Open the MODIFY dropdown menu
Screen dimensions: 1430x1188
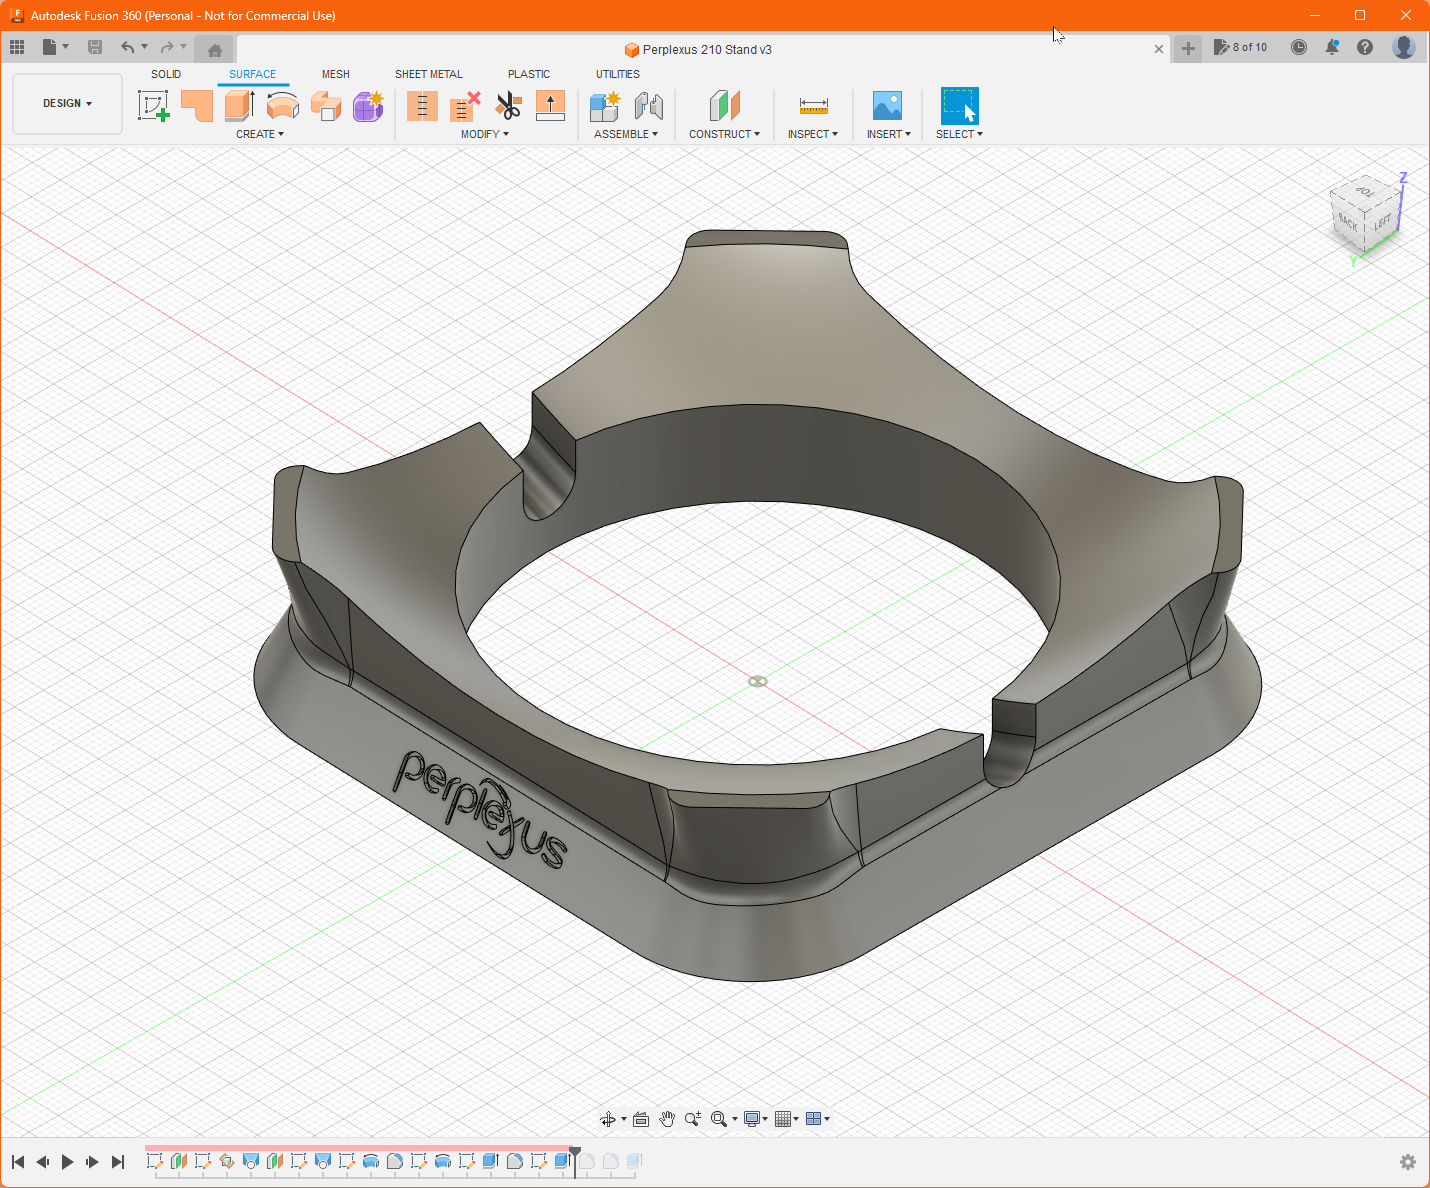click(484, 134)
